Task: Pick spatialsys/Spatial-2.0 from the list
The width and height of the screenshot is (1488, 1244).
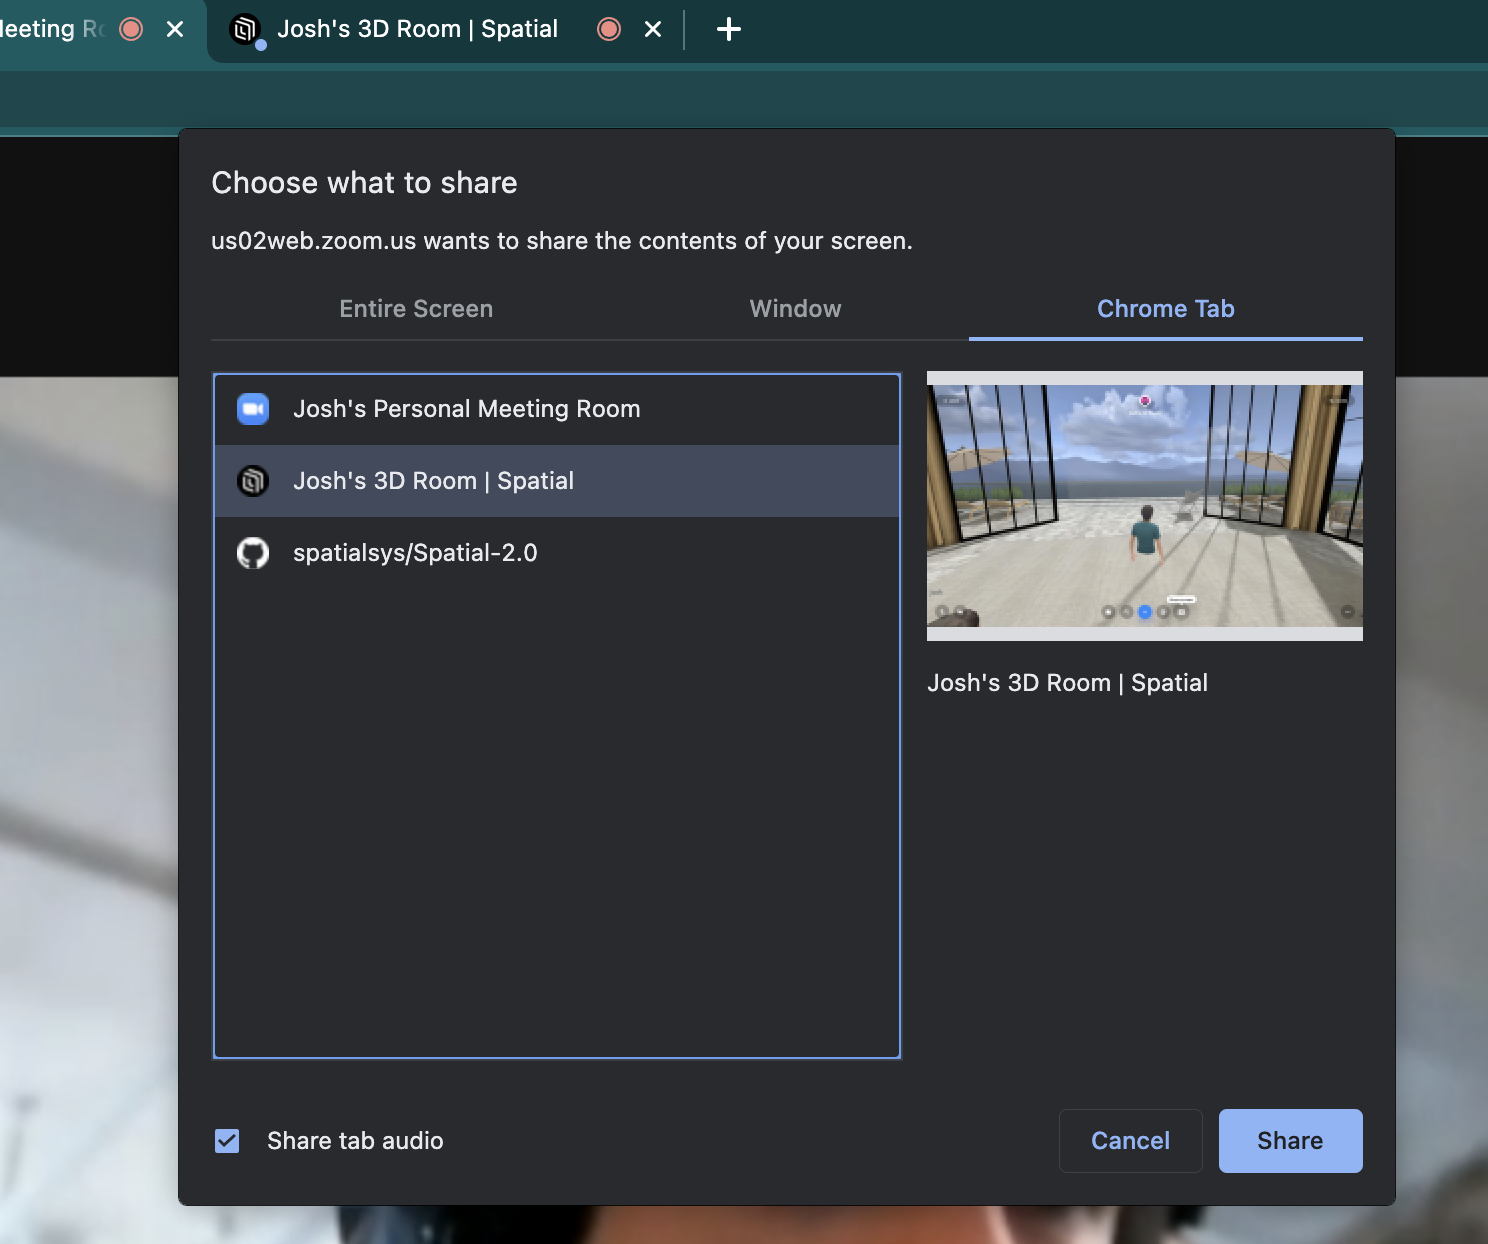Action: coord(557,553)
